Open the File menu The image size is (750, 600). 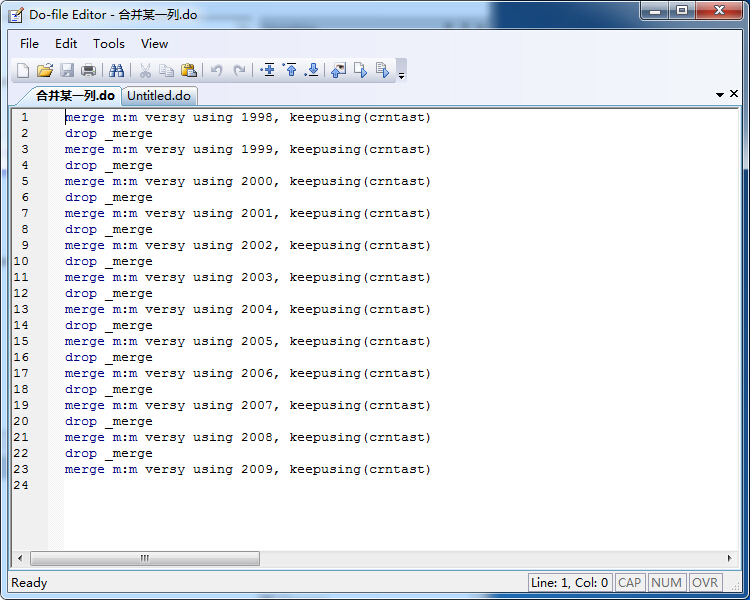click(29, 44)
